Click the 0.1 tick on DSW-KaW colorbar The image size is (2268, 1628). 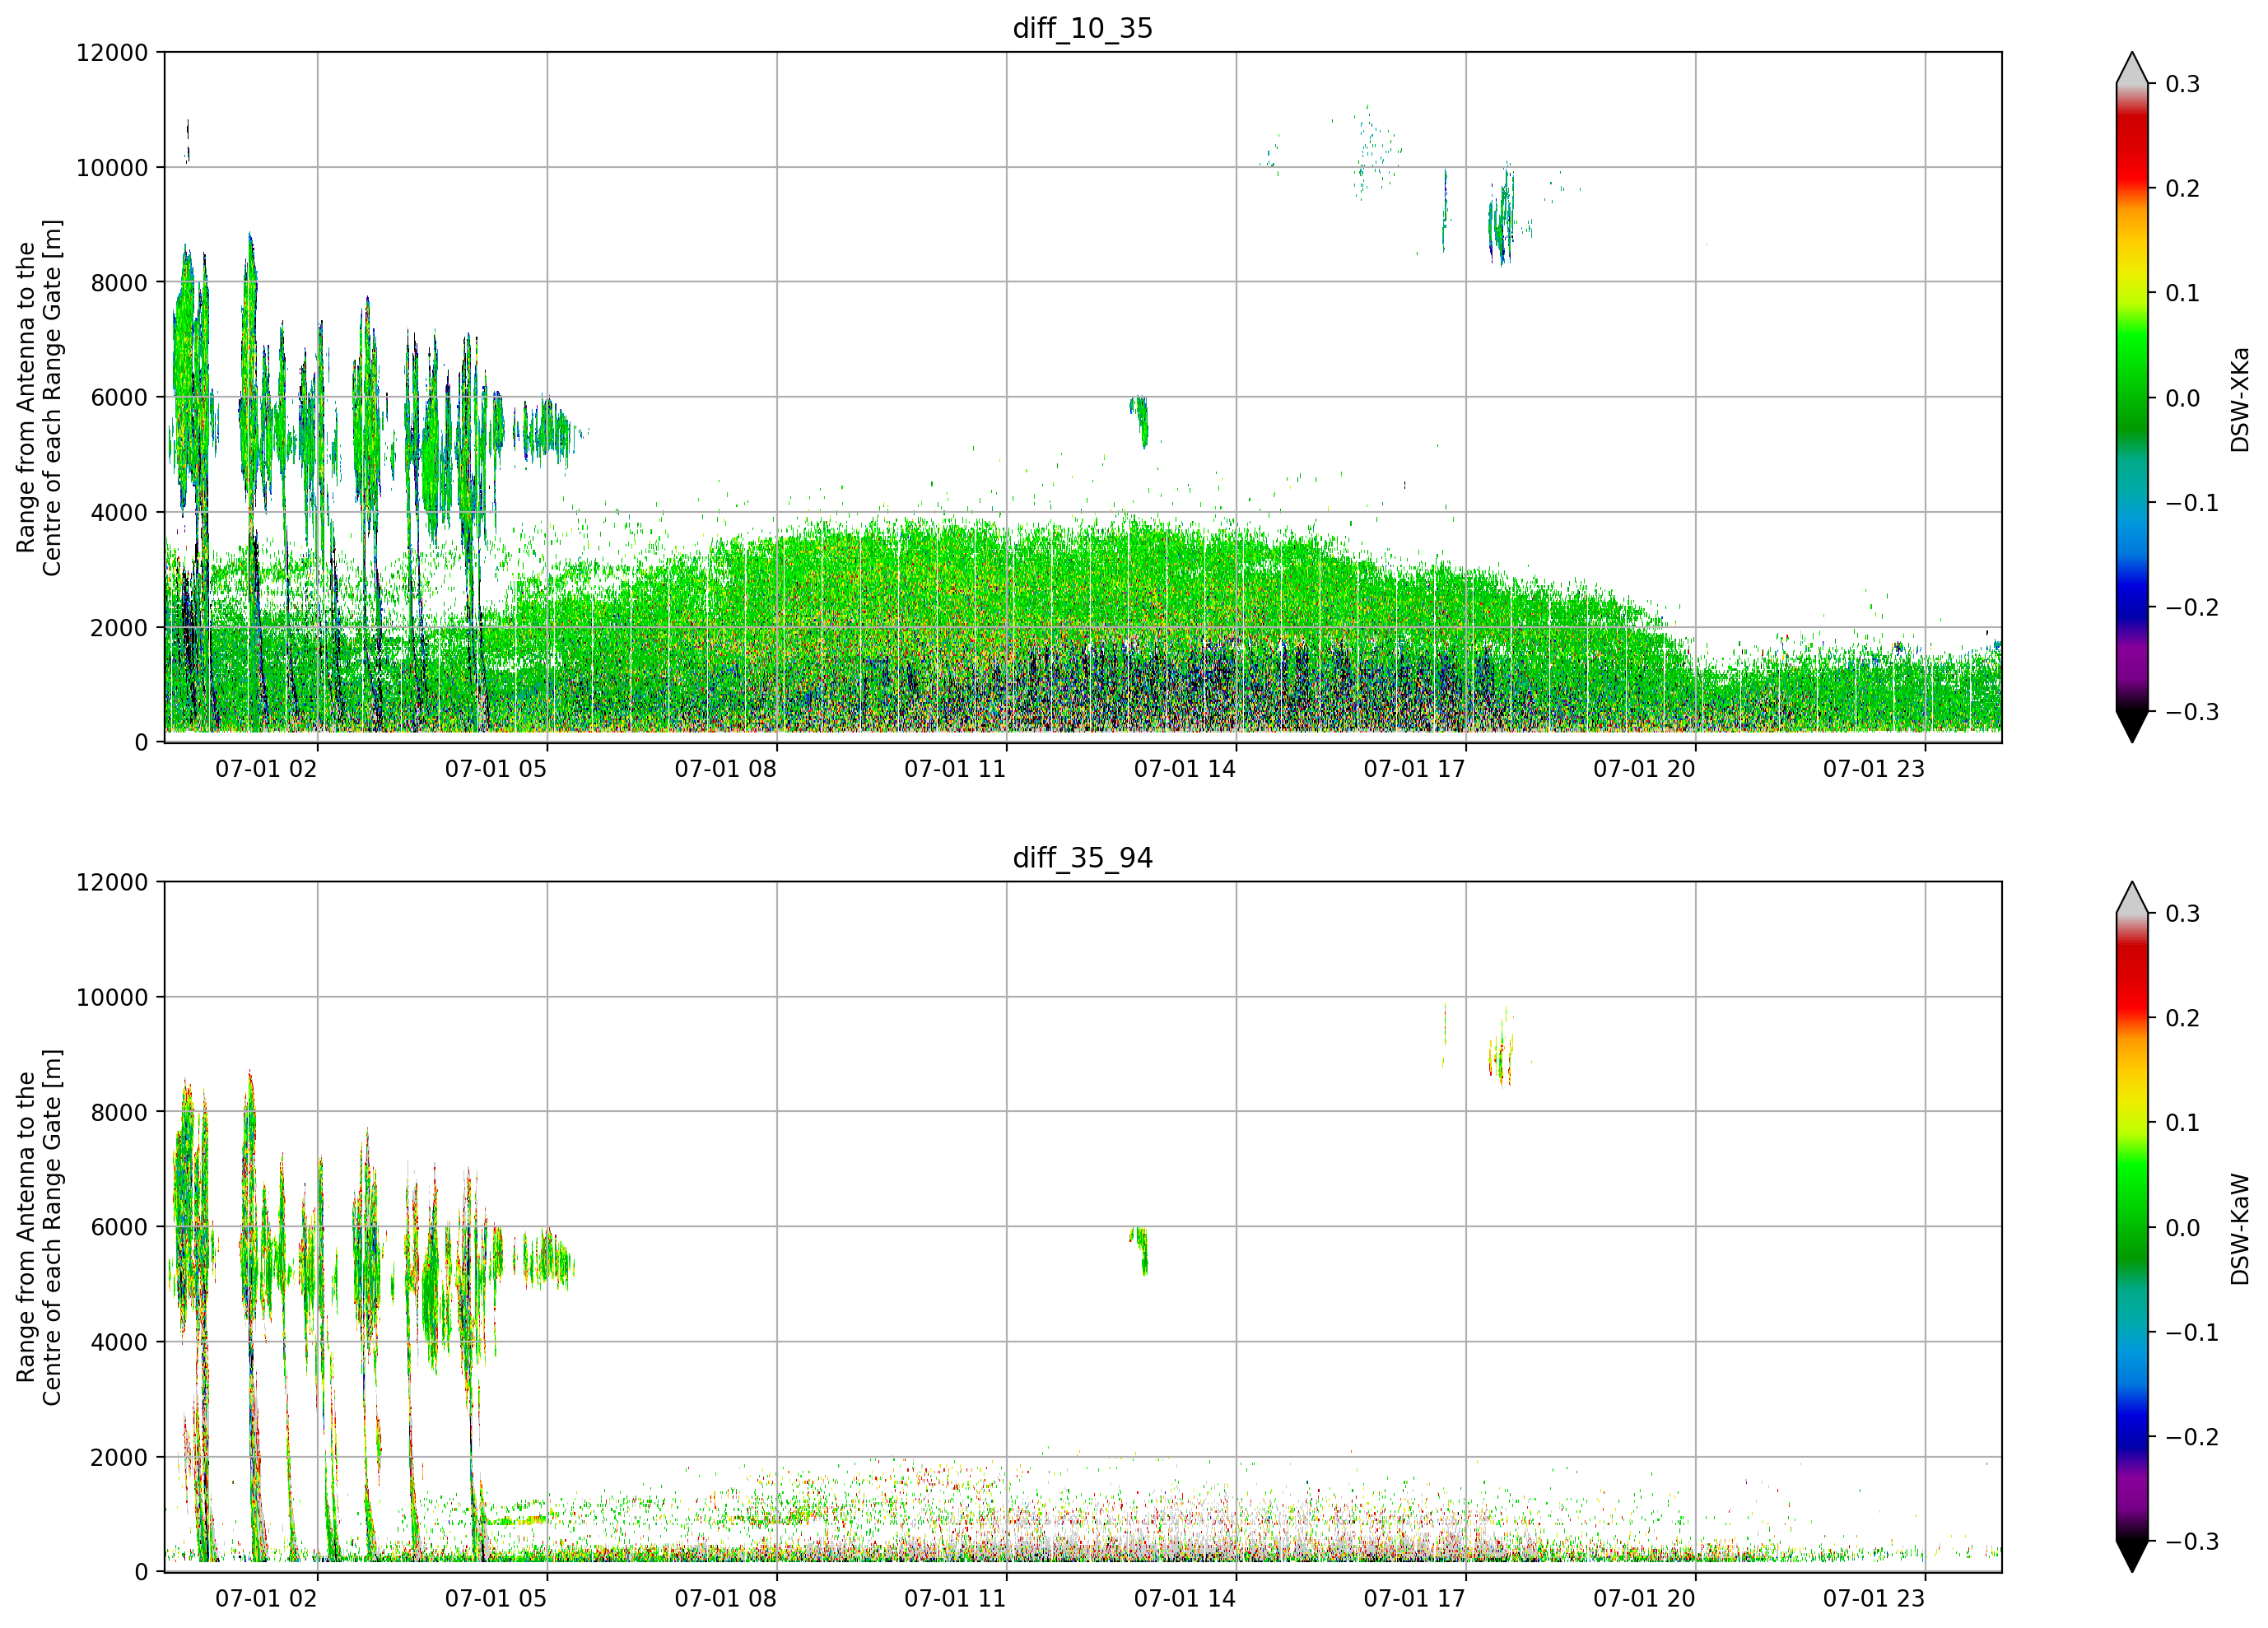tap(2183, 1123)
